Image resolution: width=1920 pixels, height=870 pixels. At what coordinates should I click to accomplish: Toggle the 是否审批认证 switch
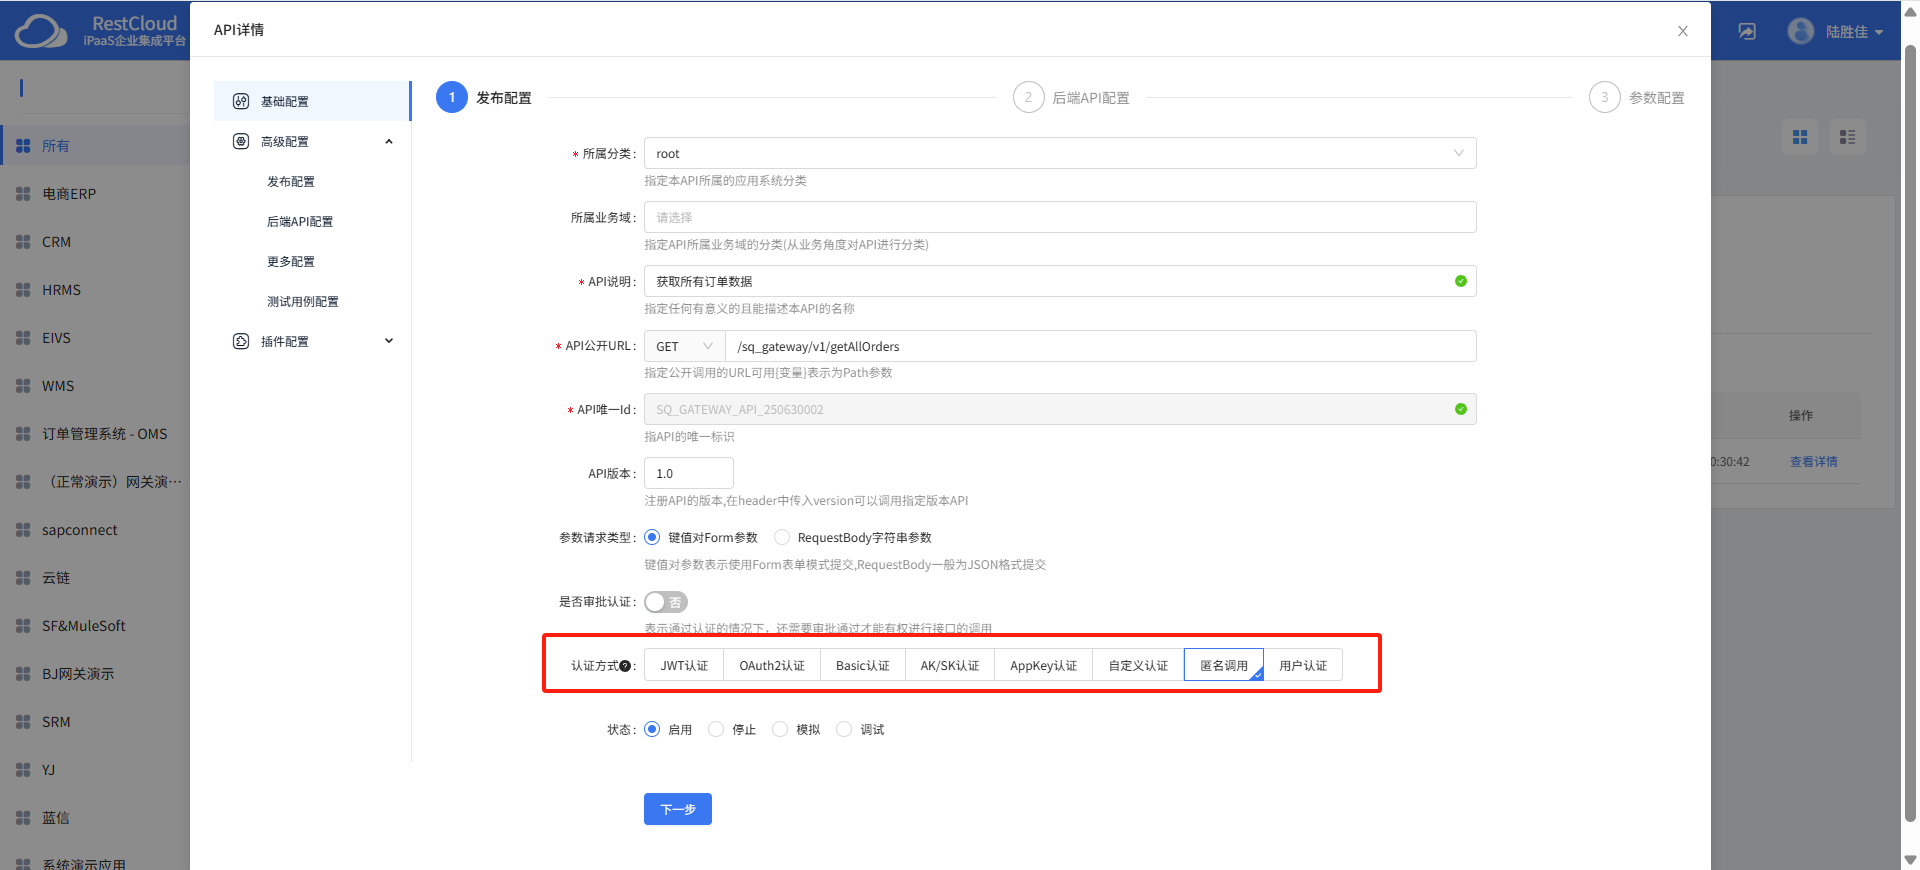point(666,602)
